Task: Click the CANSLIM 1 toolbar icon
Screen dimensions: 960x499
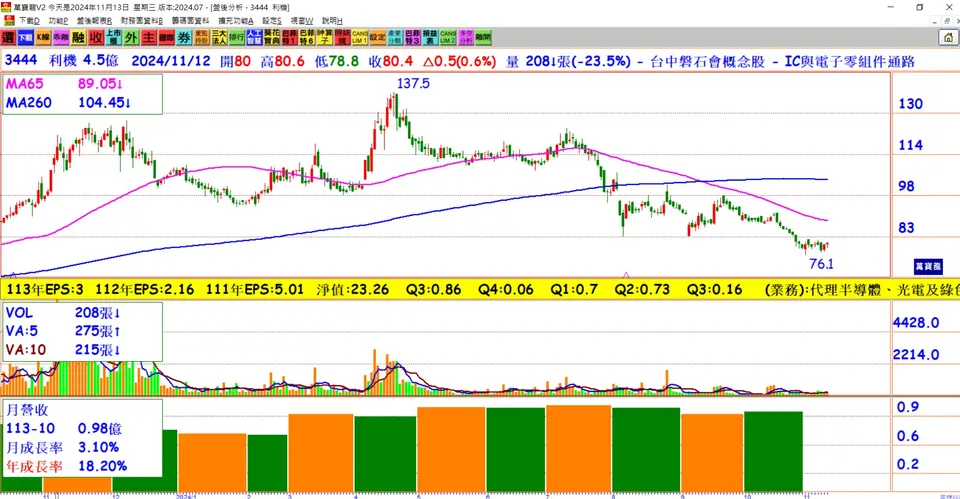Action: [360, 37]
